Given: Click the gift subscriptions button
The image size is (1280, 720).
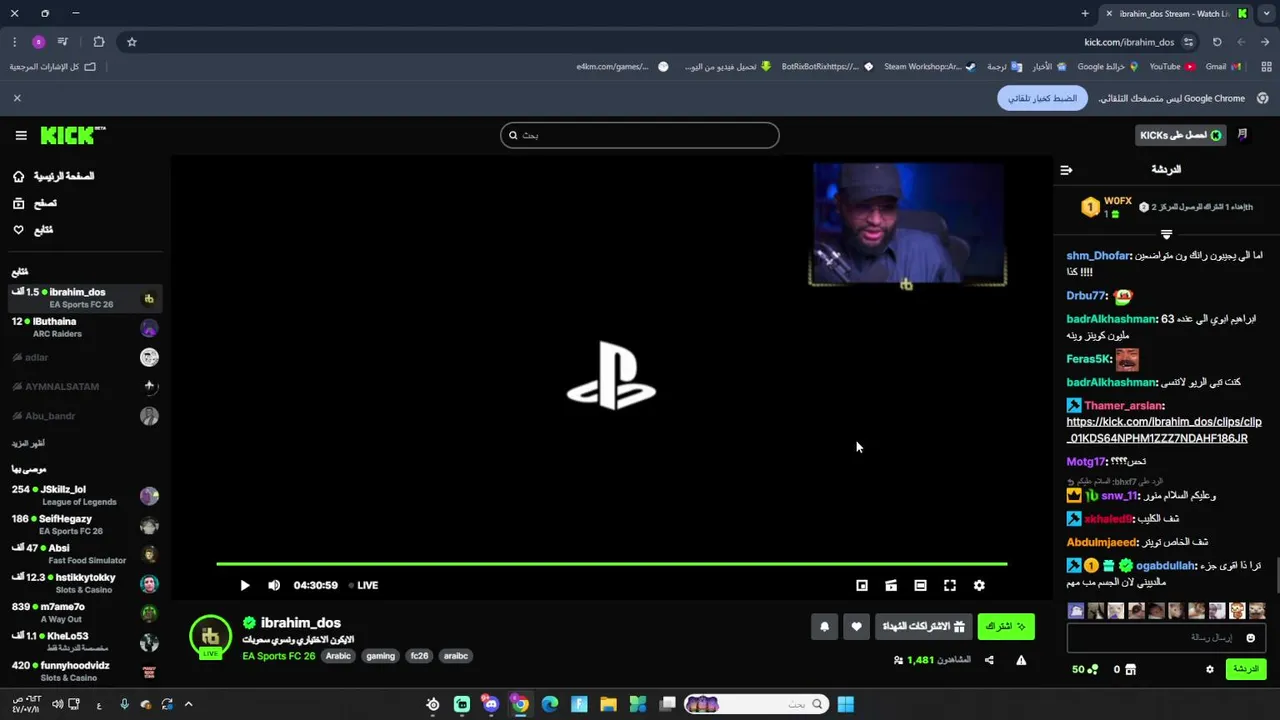Looking at the screenshot, I should point(924,627).
